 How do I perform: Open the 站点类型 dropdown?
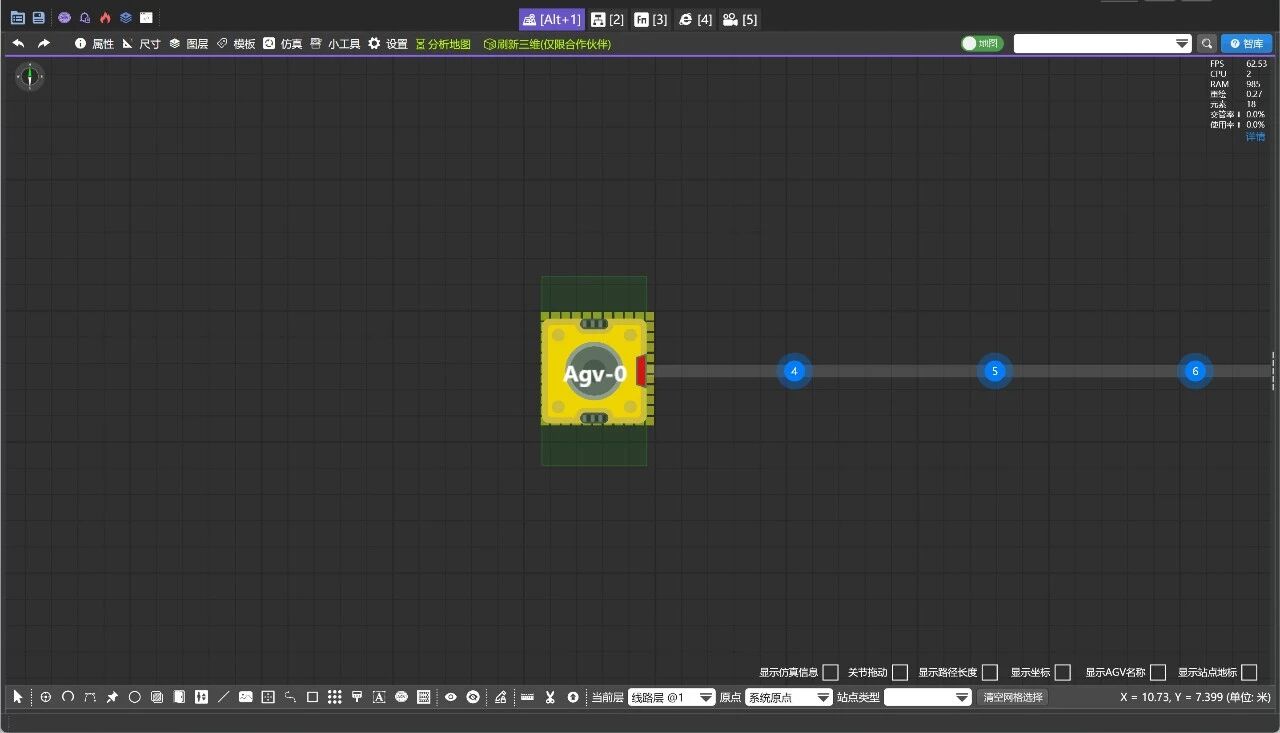pyautogui.click(x=928, y=697)
